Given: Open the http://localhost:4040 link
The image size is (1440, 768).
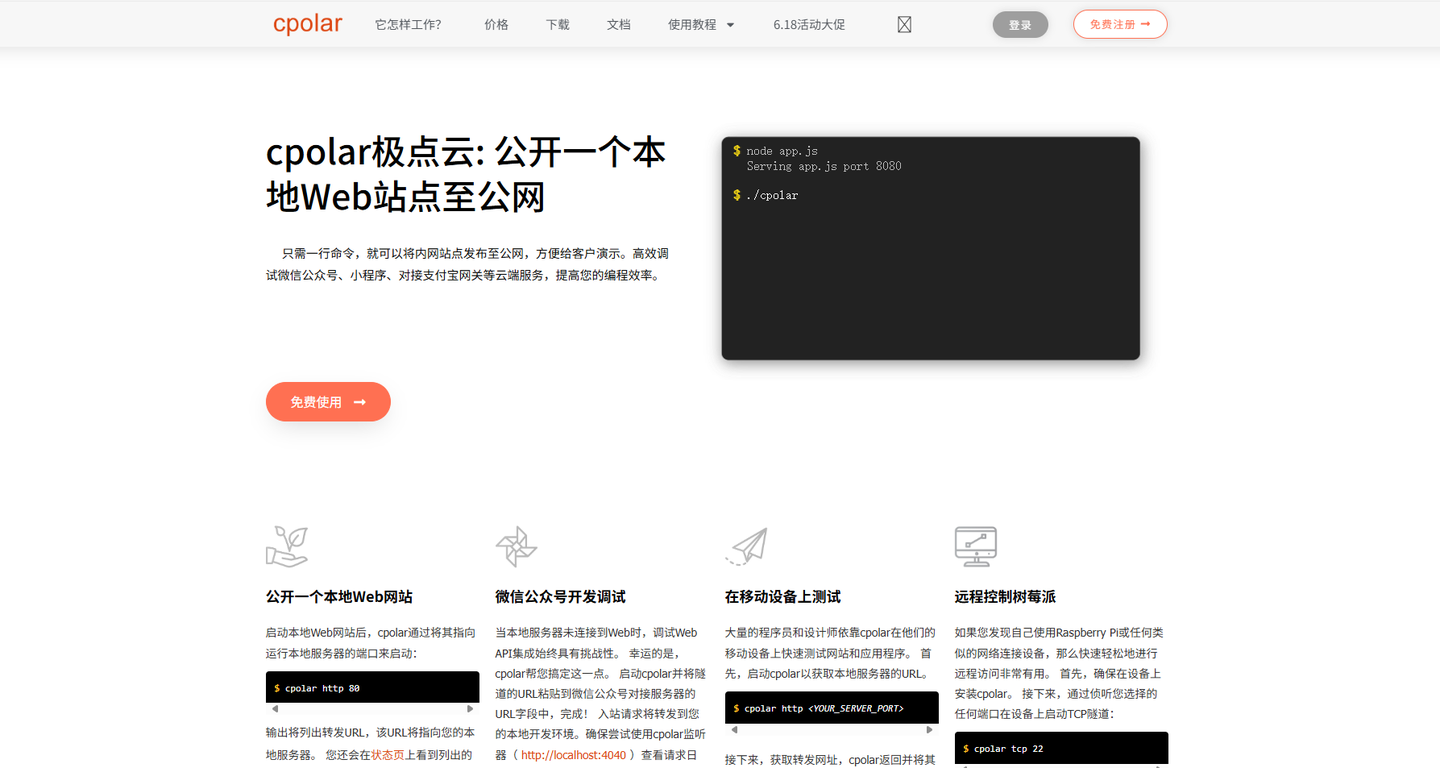Looking at the screenshot, I should coord(572,756).
